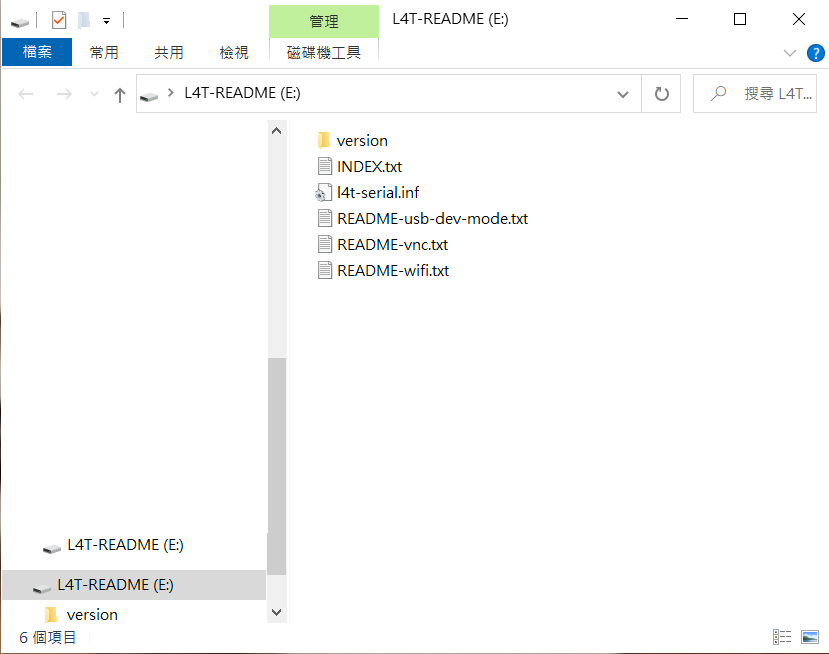This screenshot has height=654, width=829.
Task: Switch to the 共用 ribbon tab
Action: pyautogui.click(x=169, y=52)
